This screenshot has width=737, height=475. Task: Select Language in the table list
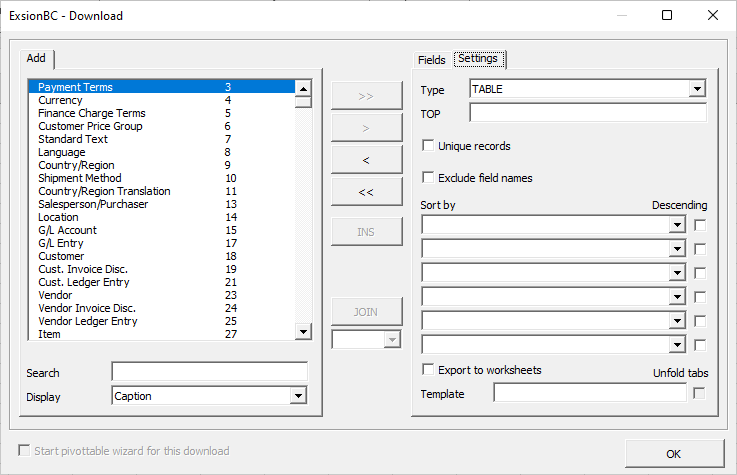coord(161,152)
